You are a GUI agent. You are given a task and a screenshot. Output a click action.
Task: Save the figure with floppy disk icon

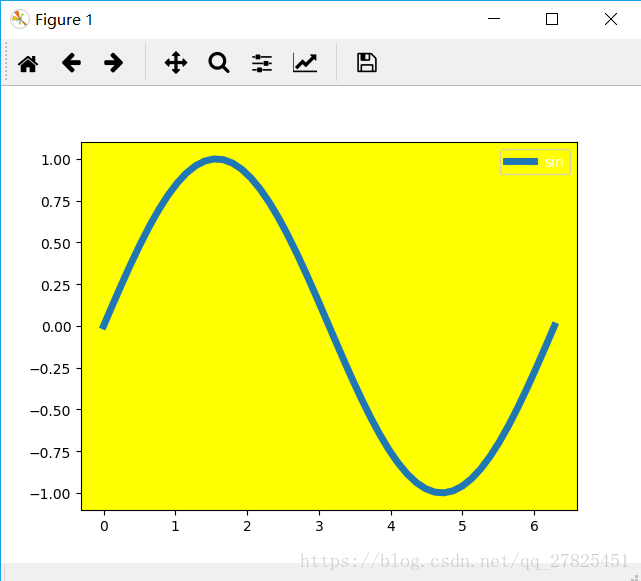[x=367, y=63]
